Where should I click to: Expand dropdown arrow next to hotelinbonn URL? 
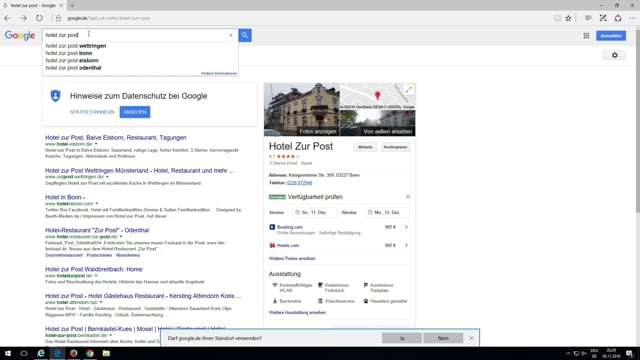(97, 203)
